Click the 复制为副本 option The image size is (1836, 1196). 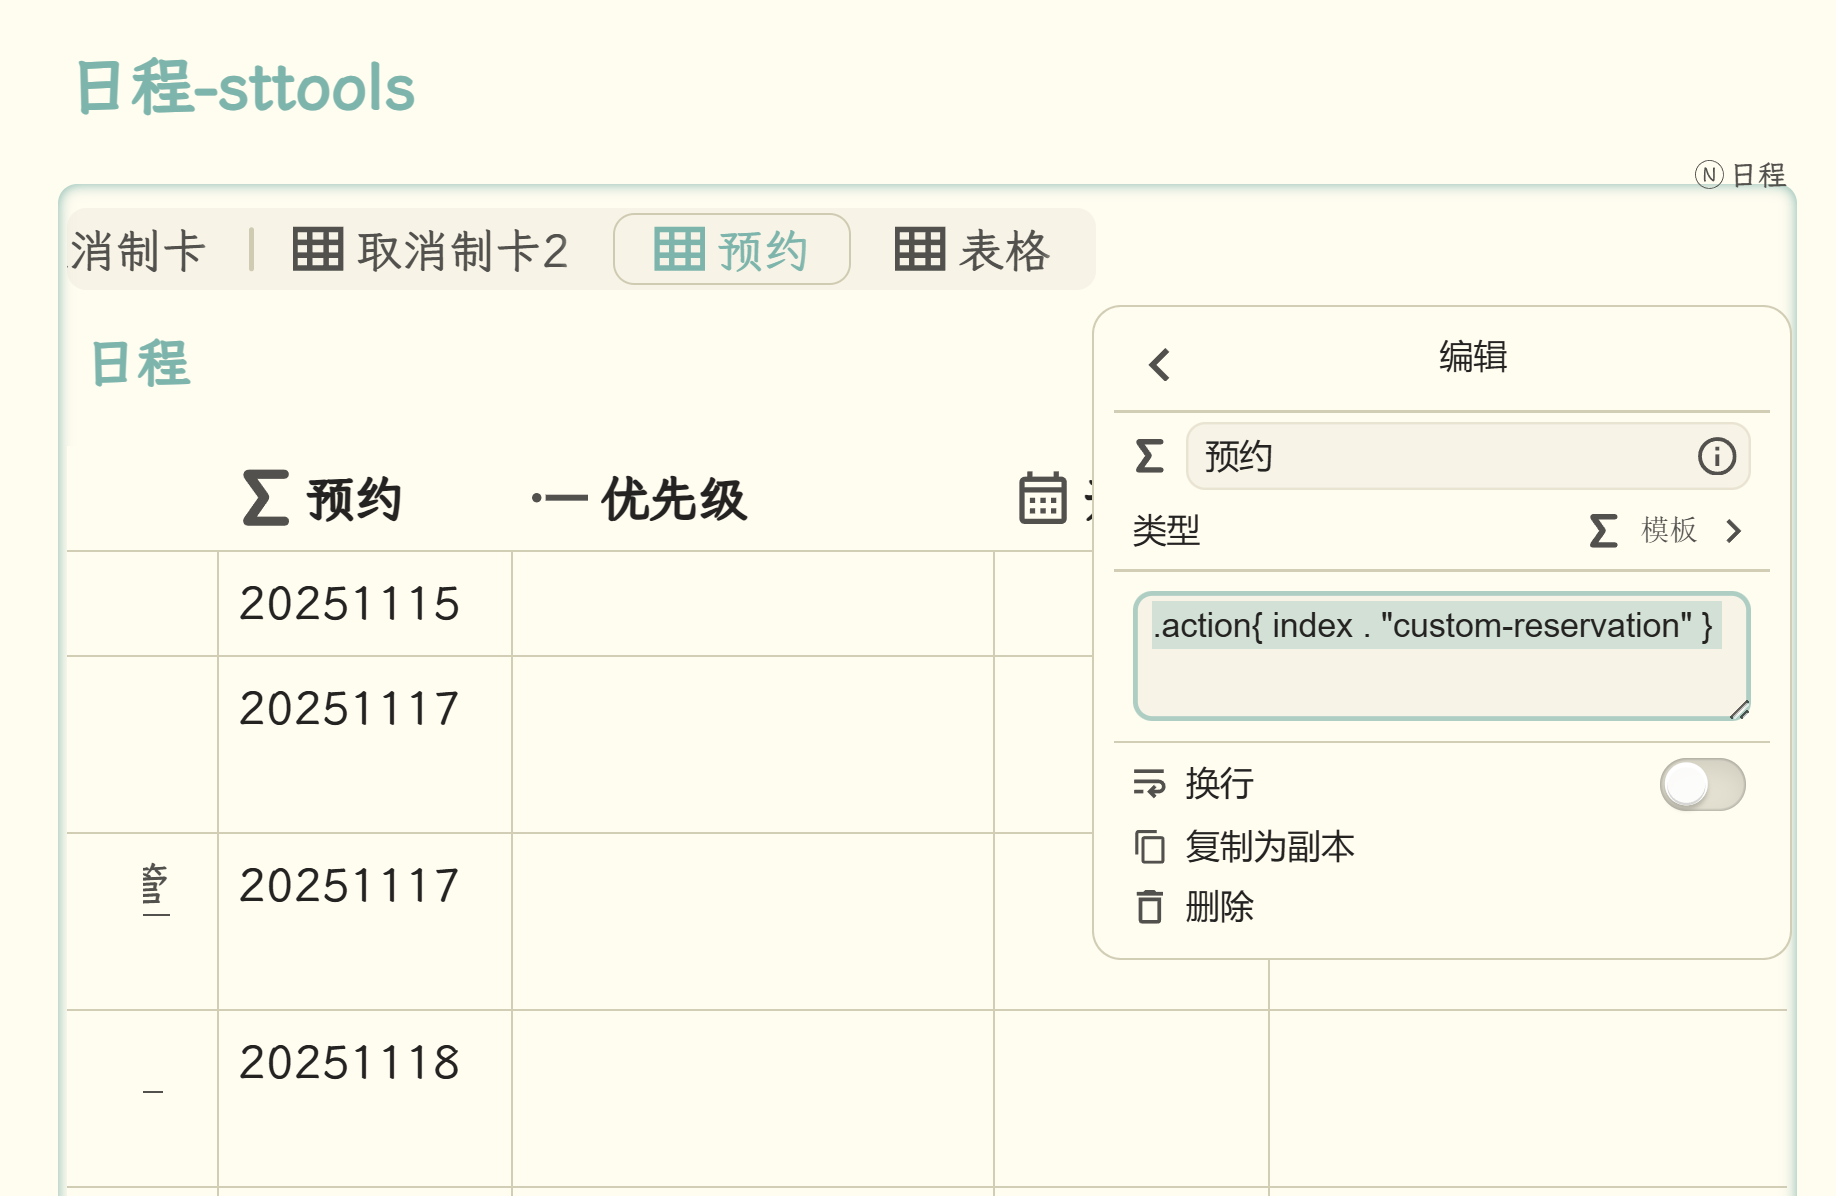click(x=1269, y=847)
